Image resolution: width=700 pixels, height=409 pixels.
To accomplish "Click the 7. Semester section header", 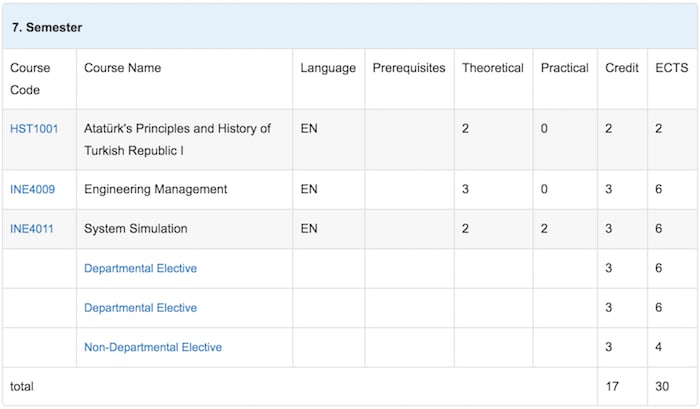I will click(47, 27).
